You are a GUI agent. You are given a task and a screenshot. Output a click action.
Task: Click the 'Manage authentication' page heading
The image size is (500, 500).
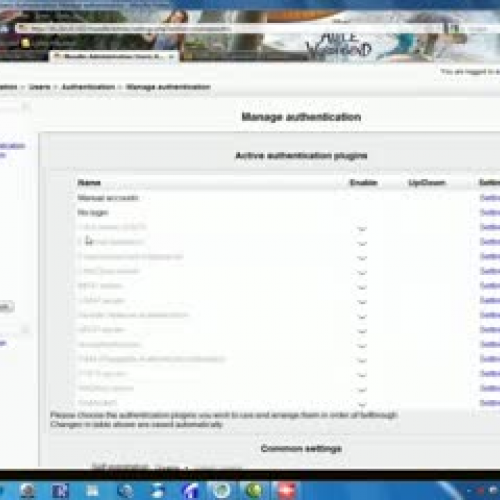tap(301, 117)
